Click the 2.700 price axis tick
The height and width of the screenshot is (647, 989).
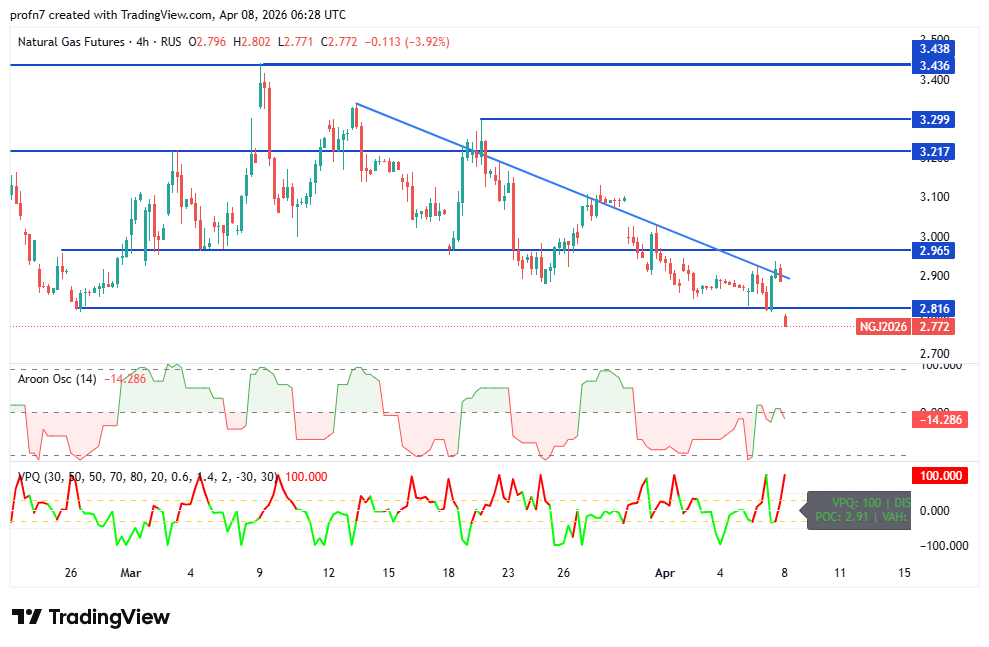(x=934, y=353)
